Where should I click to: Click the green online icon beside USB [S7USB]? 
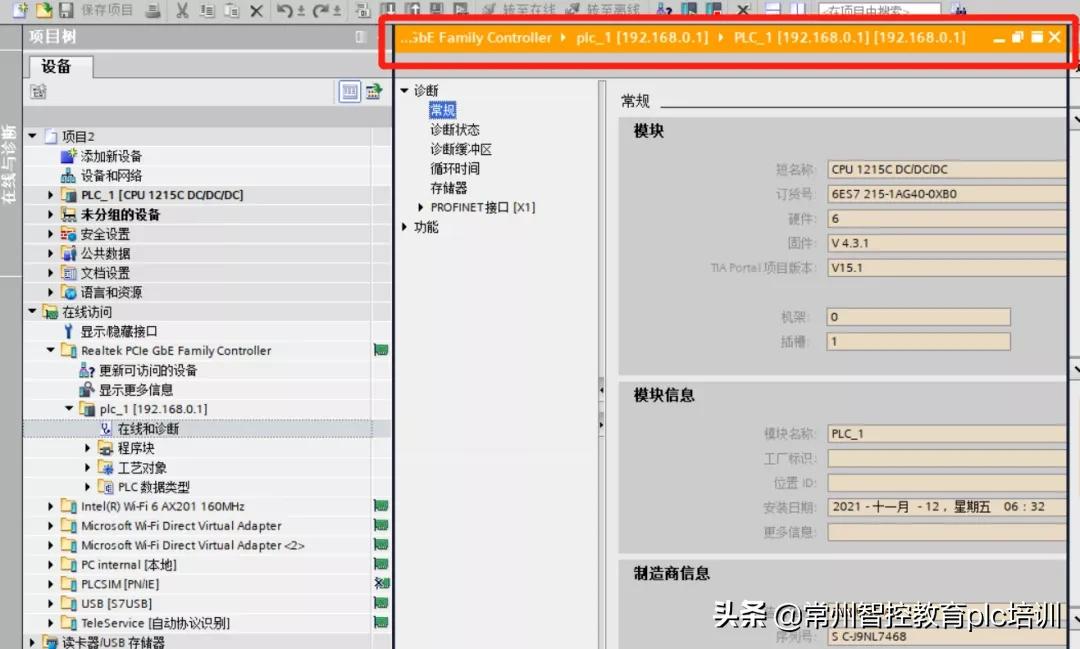click(x=381, y=603)
